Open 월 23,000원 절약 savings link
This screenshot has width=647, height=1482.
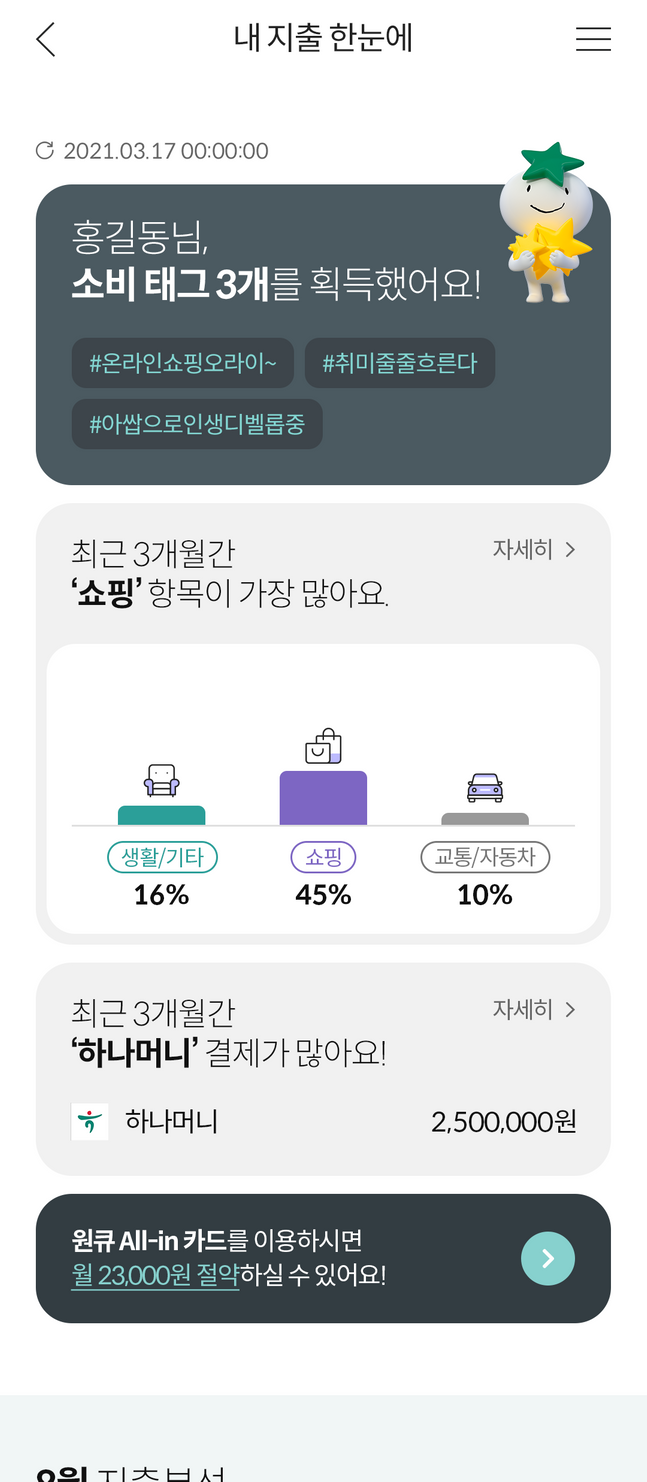coord(155,1277)
